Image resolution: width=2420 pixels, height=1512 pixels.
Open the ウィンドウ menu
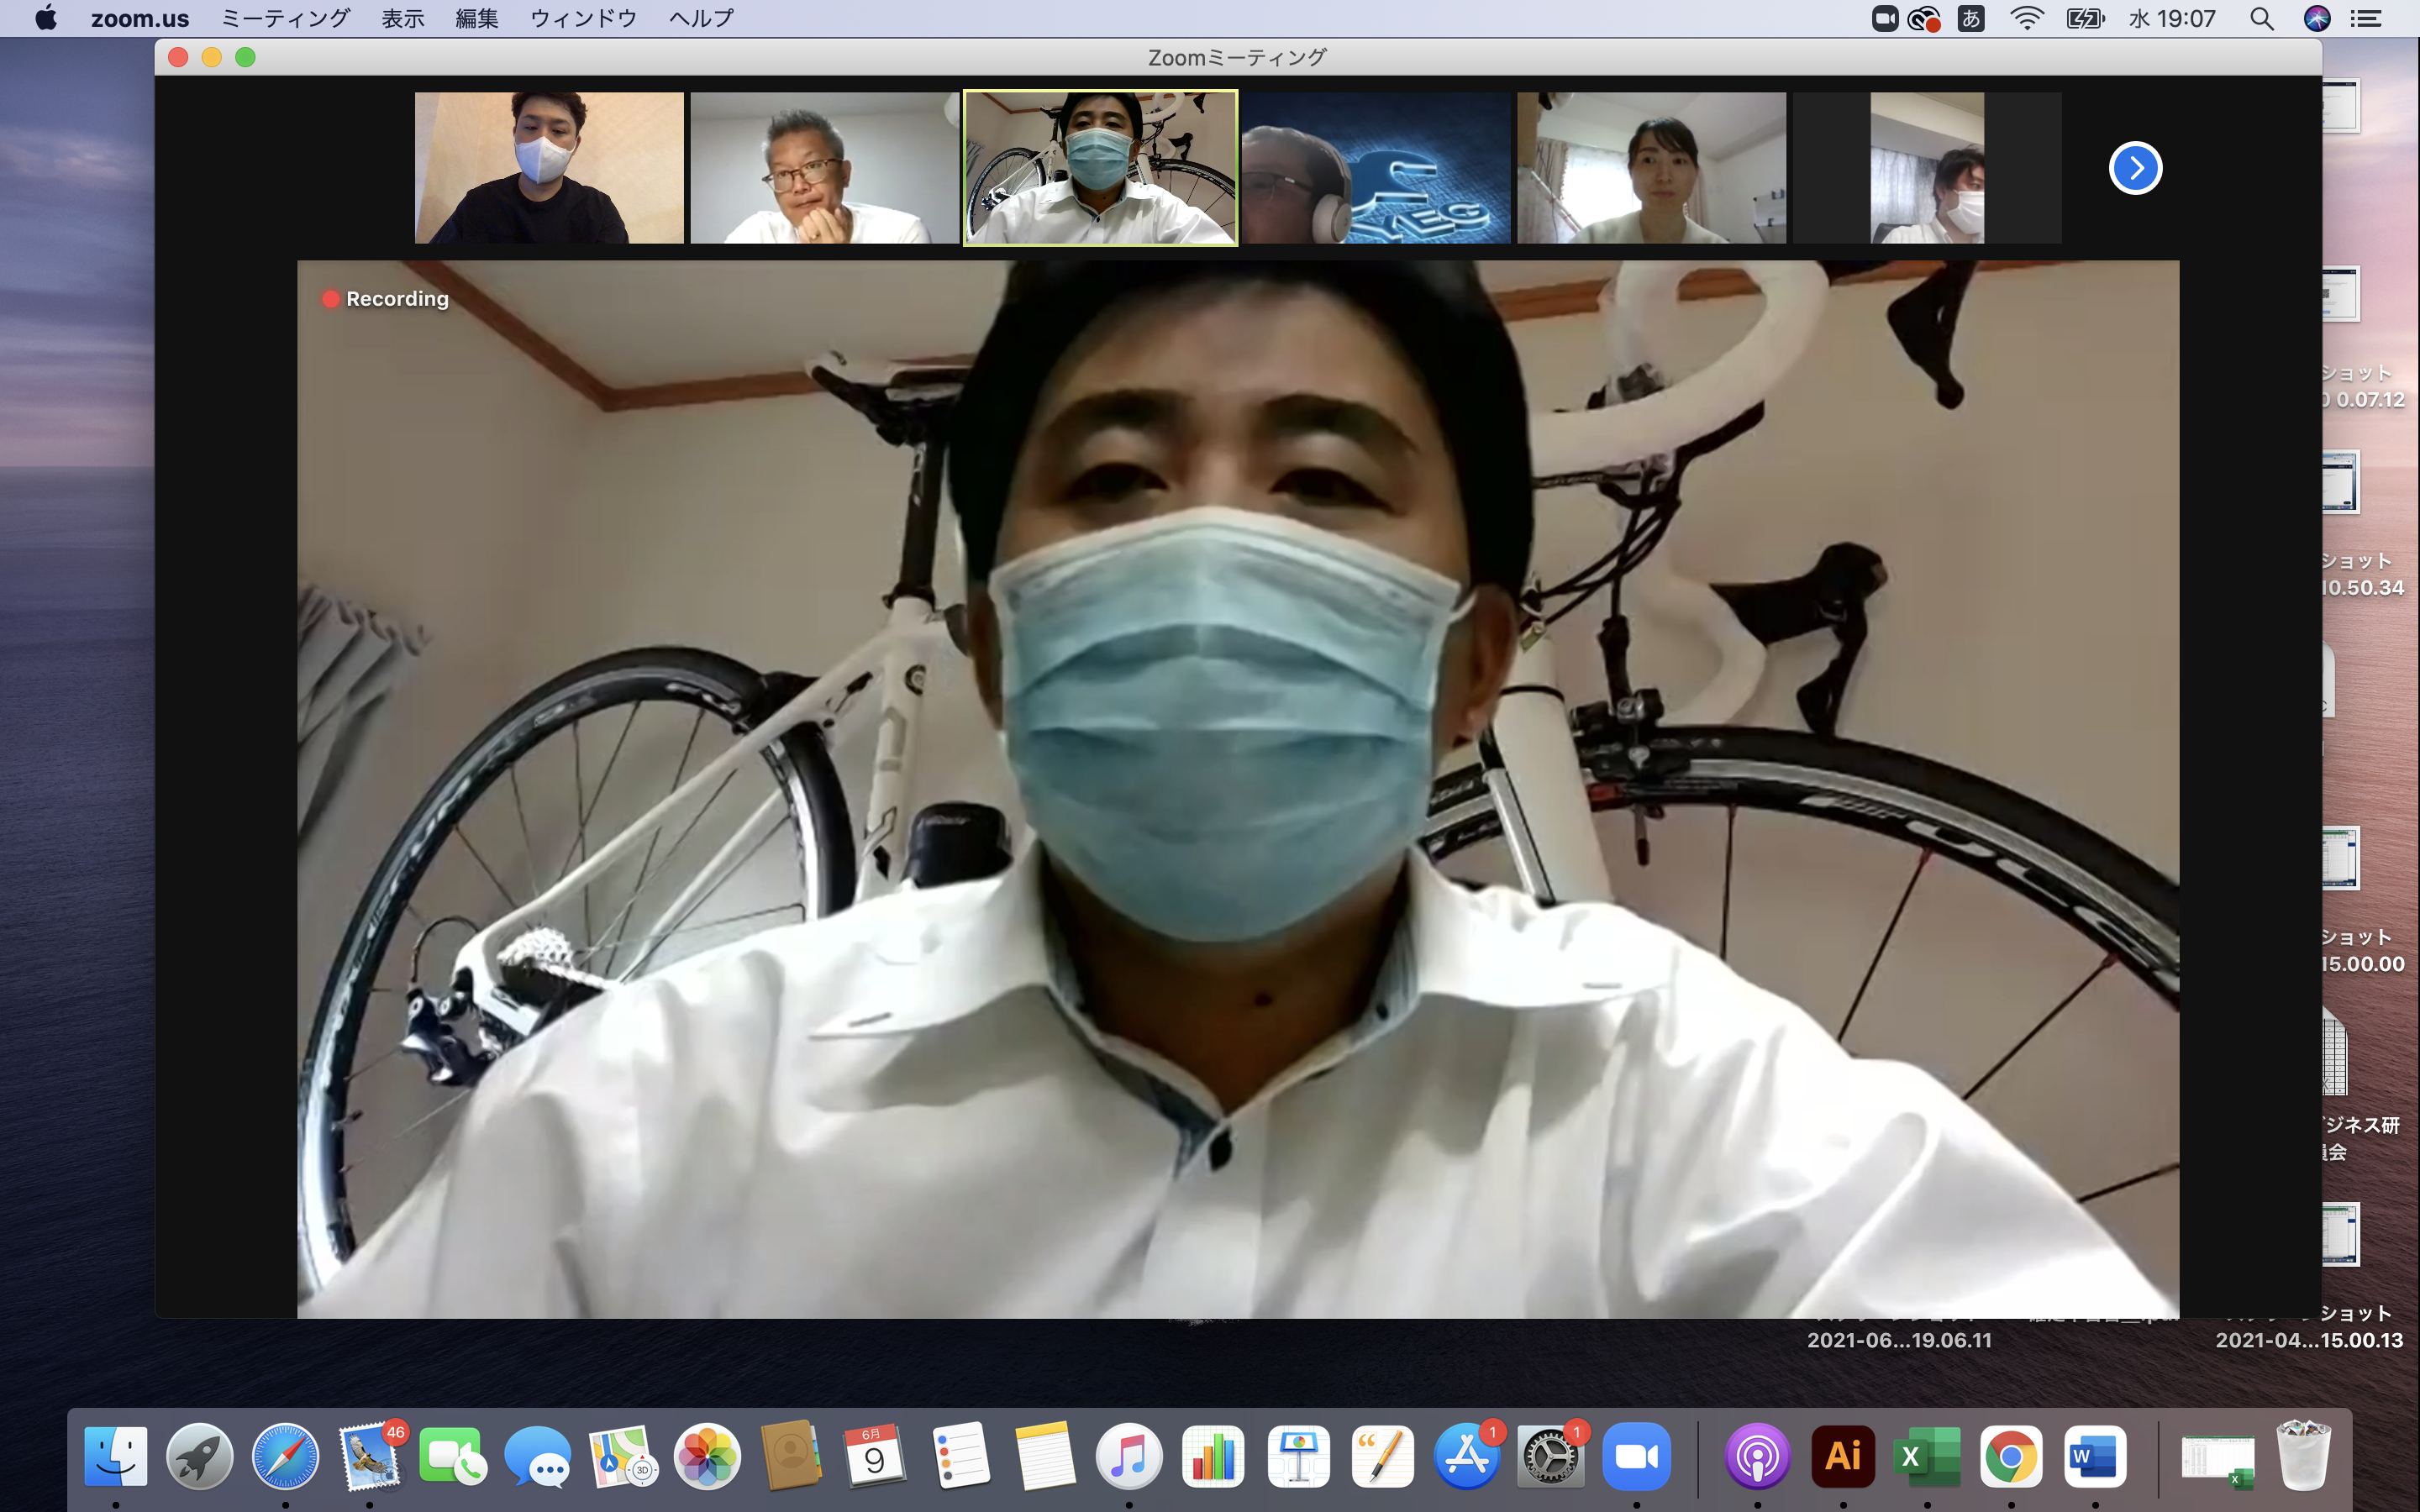tap(583, 19)
